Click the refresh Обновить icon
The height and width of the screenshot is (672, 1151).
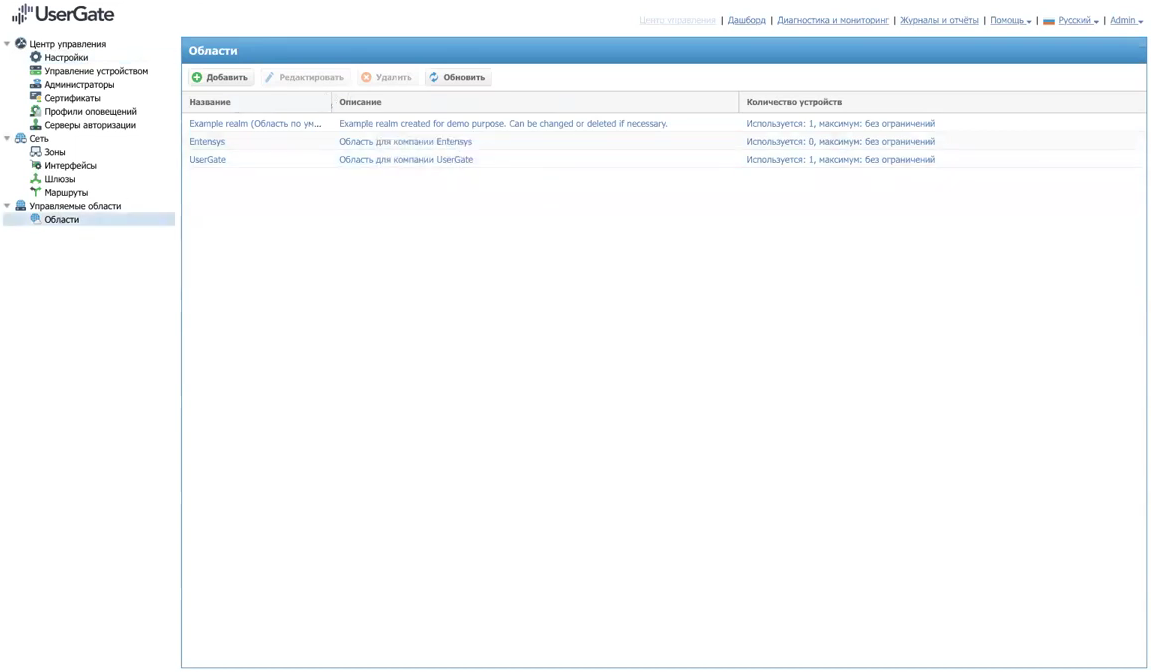click(434, 77)
